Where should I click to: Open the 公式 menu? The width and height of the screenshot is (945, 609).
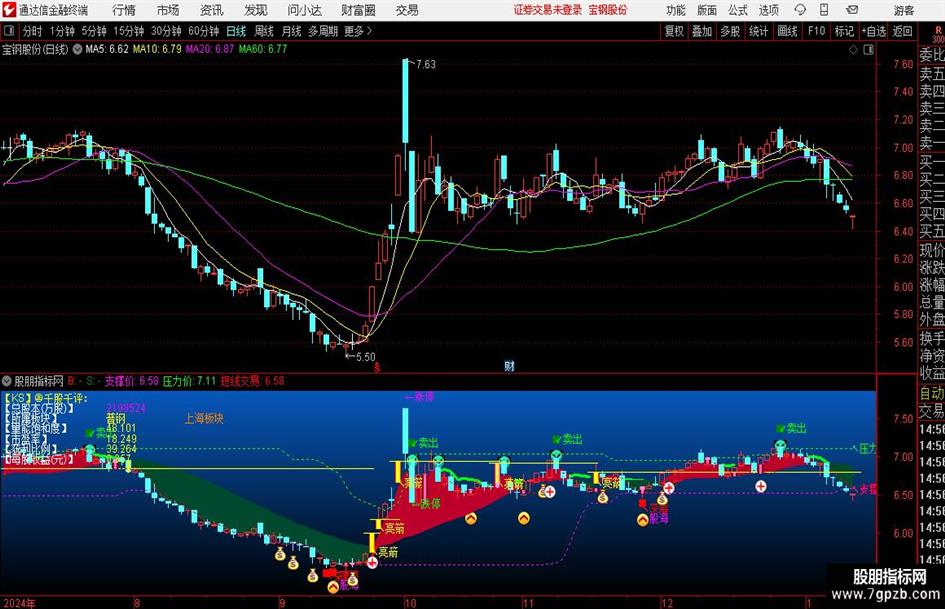tap(738, 10)
